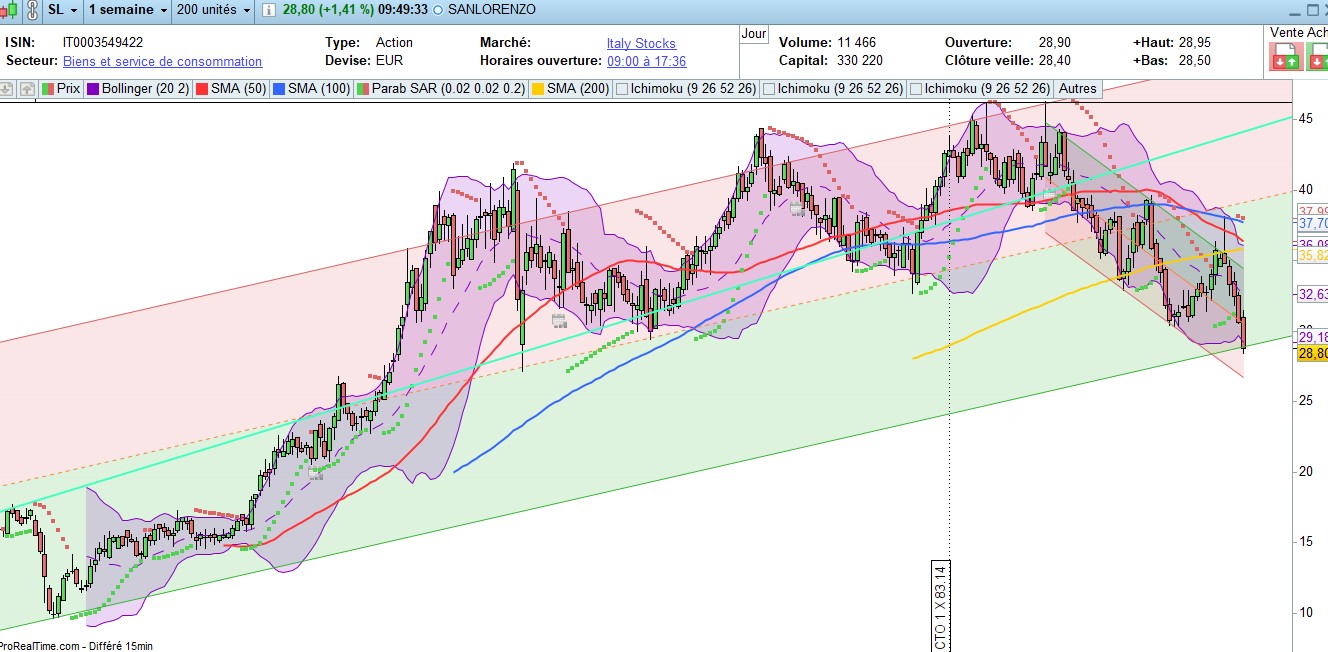Select the 'Prix' indicator label
This screenshot has height=652, width=1328.
click(x=68, y=88)
